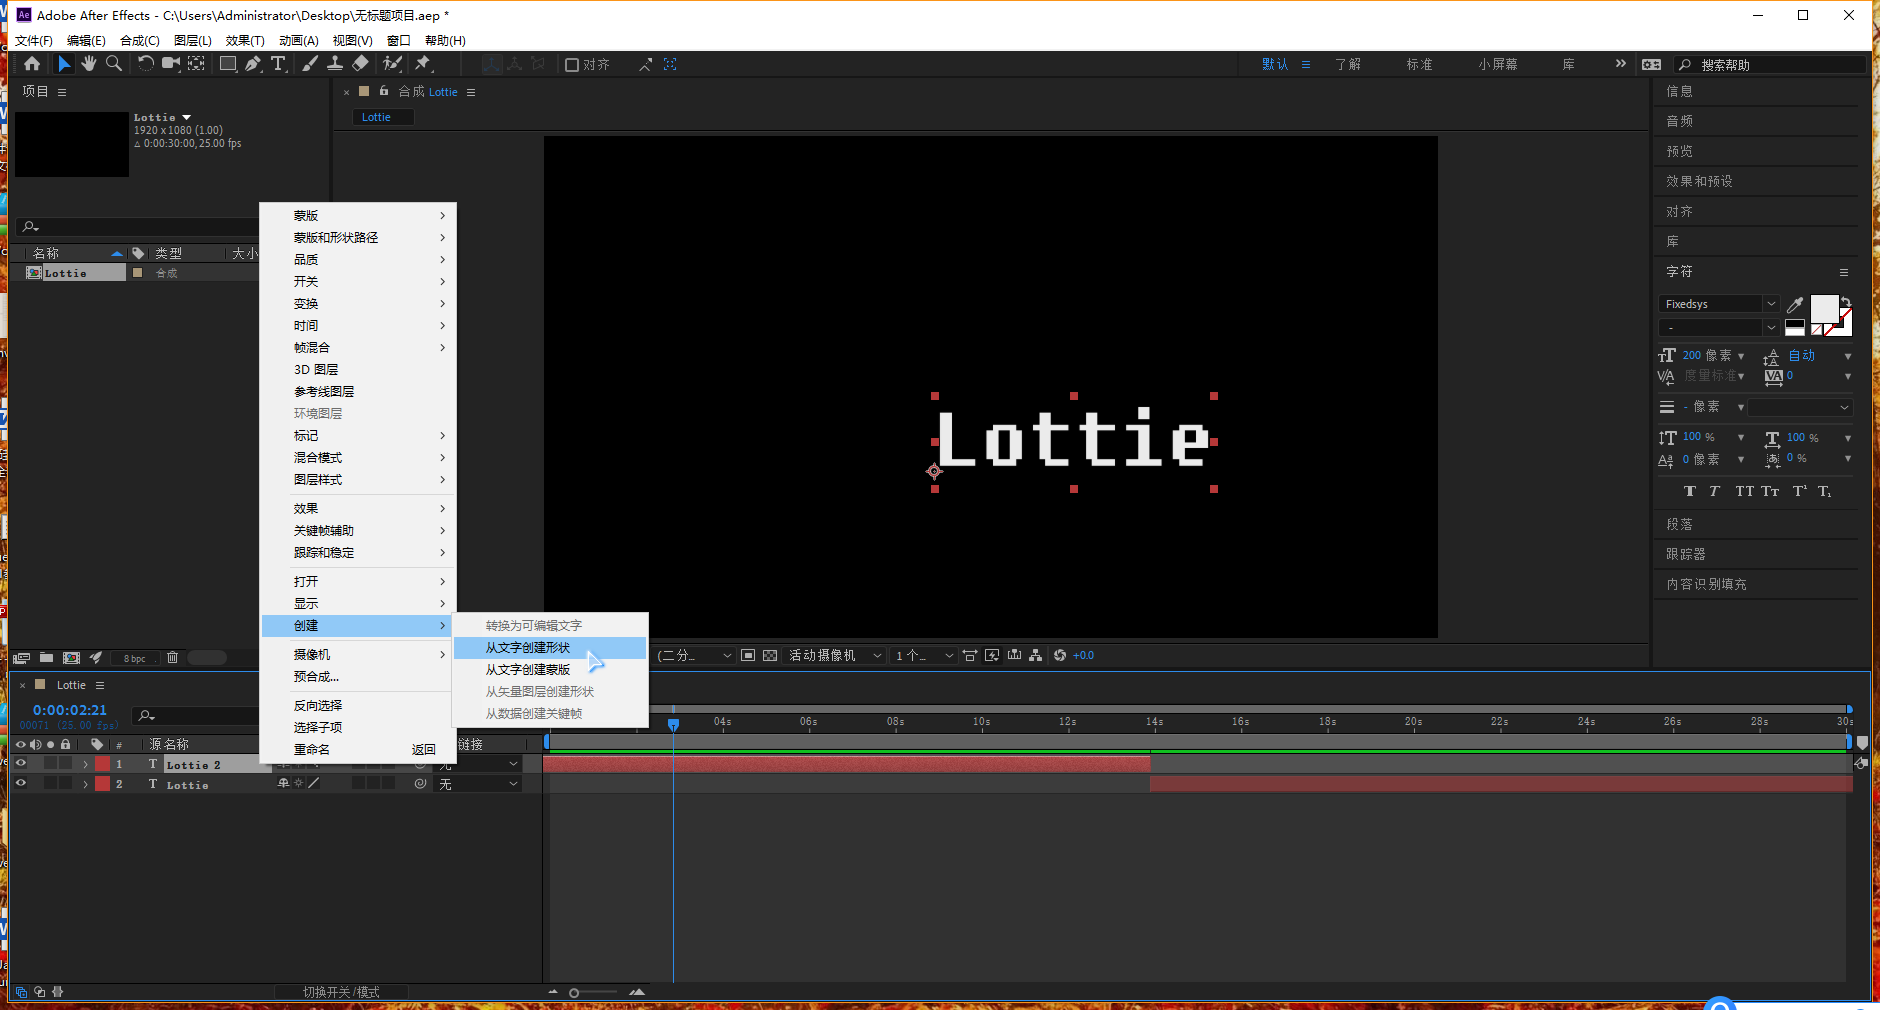The height and width of the screenshot is (1010, 1880).
Task: Click the 8 bpc color depth button
Action: [135, 658]
